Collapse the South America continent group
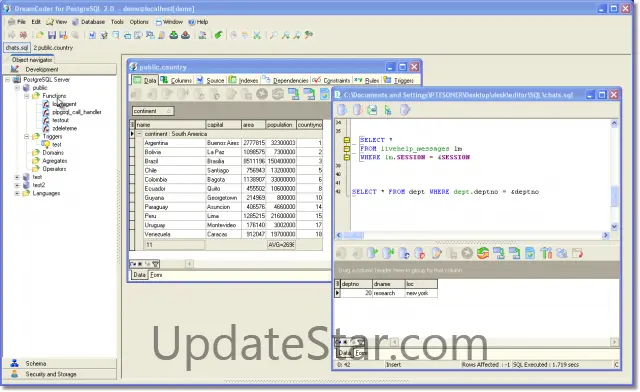Screen dimensions: 640x392 (x=139, y=134)
